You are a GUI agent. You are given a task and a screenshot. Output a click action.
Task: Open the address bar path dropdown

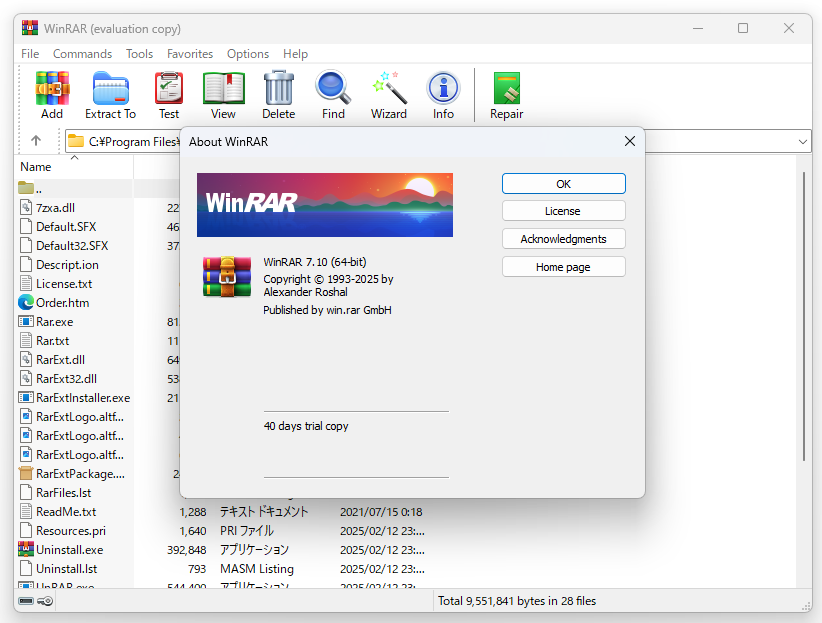click(x=803, y=141)
